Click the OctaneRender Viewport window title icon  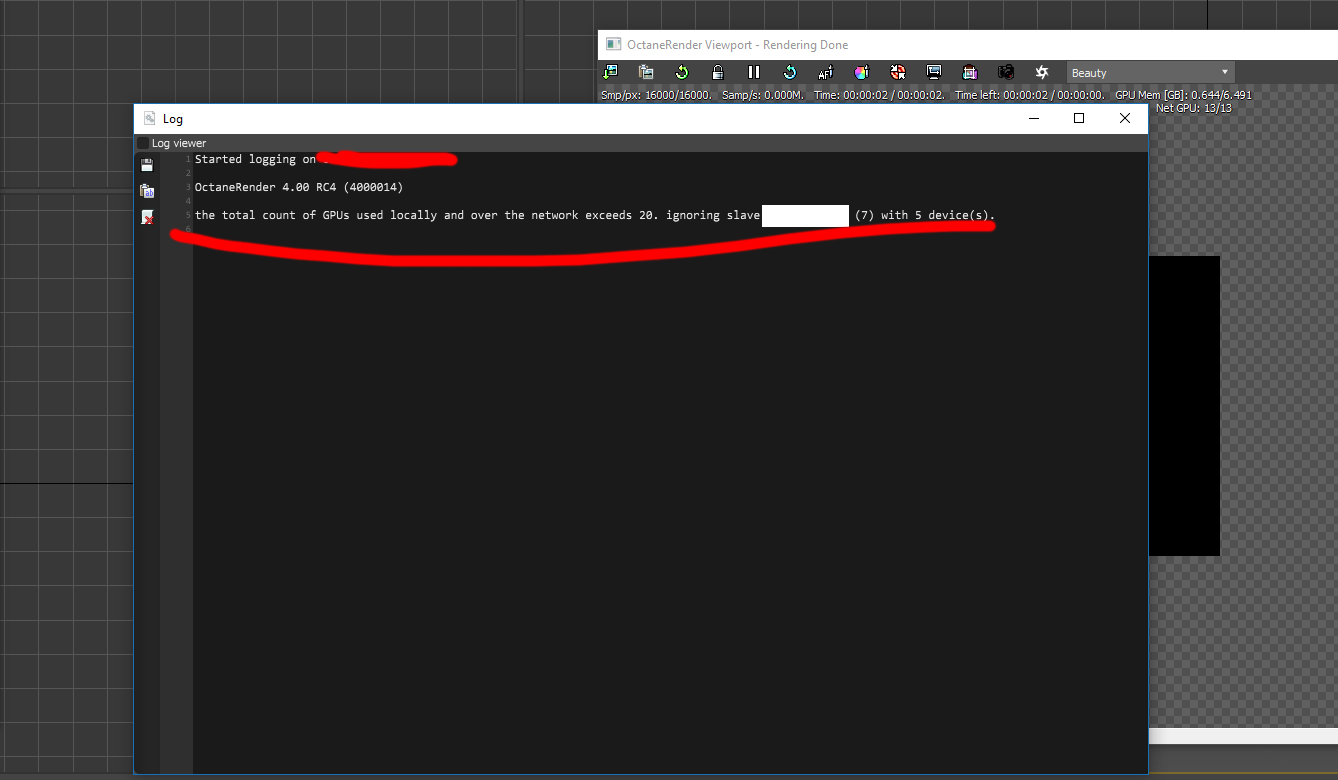pyautogui.click(x=614, y=44)
